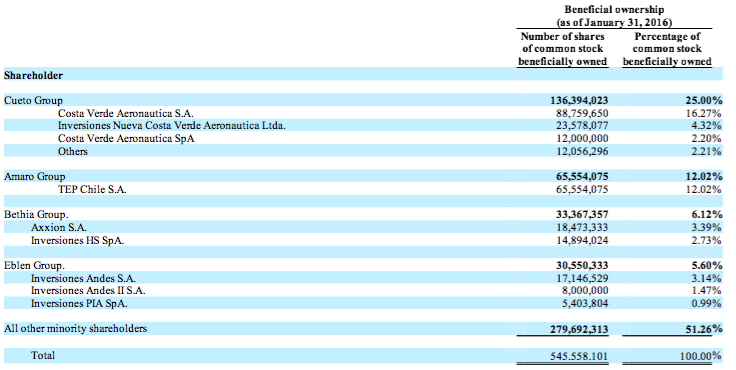This screenshot has width=736, height=370.
Task: Select the Eblen Group heading
Action: (34, 265)
